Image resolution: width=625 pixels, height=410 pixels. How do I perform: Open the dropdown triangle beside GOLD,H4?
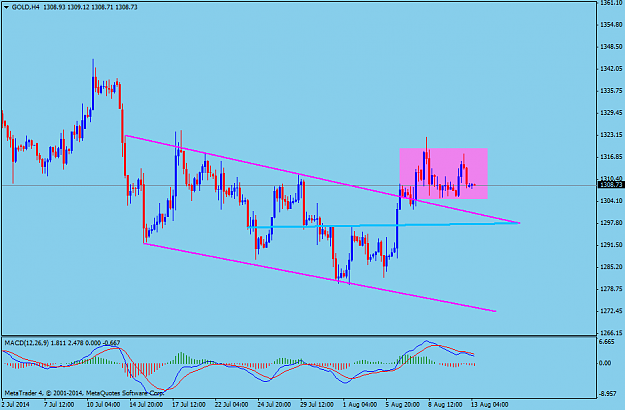pyautogui.click(x=6, y=7)
